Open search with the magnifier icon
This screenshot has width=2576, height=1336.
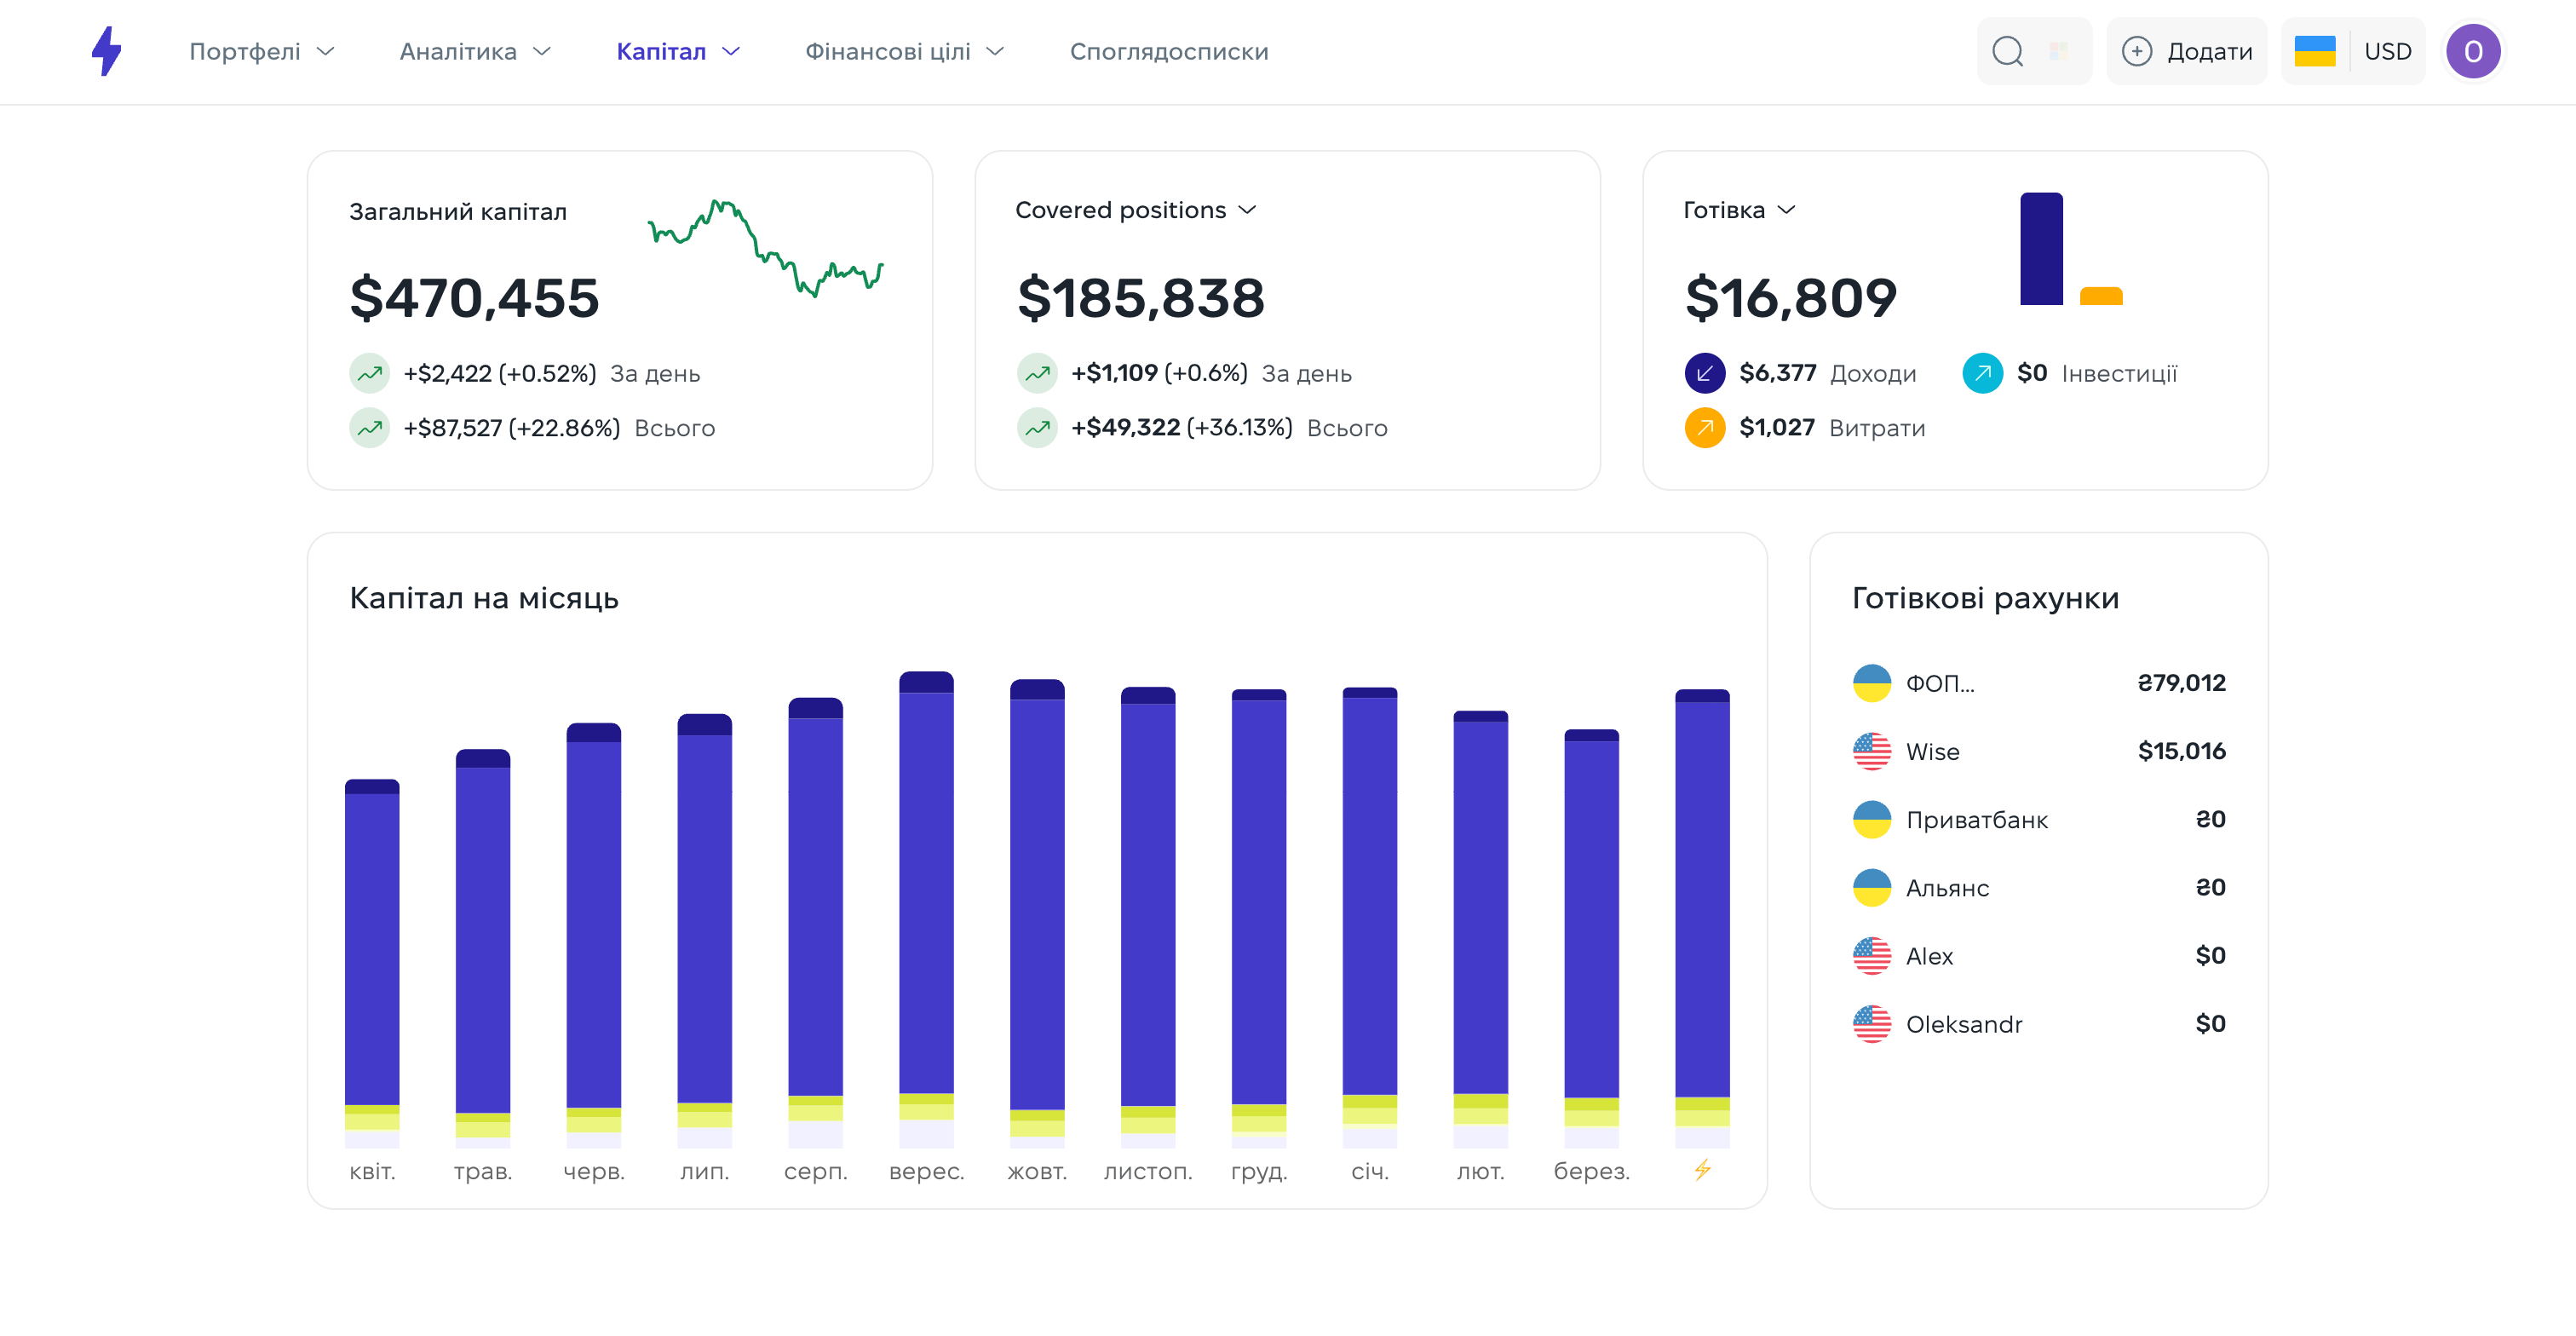pyautogui.click(x=2007, y=51)
